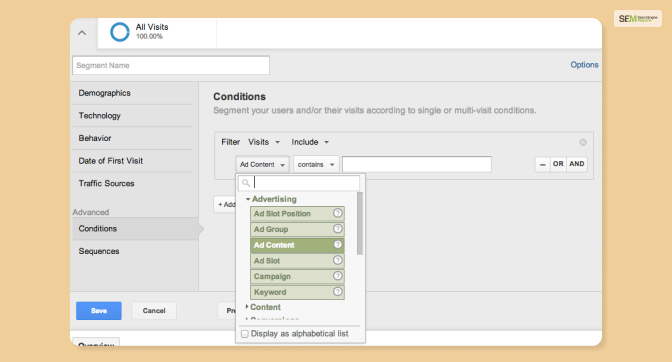Click the dimension list scrollbar
This screenshot has height=362, width=672.
360,223
